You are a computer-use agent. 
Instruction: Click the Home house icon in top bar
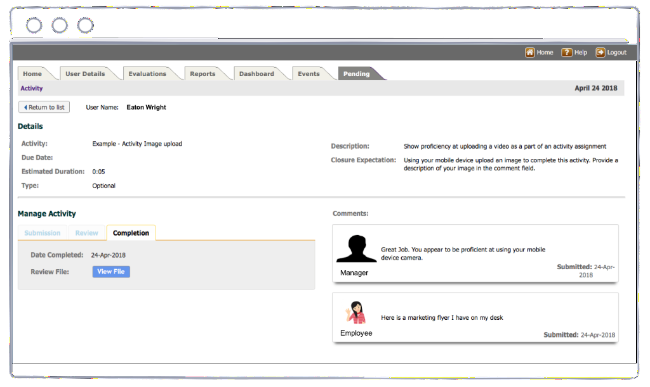point(529,52)
